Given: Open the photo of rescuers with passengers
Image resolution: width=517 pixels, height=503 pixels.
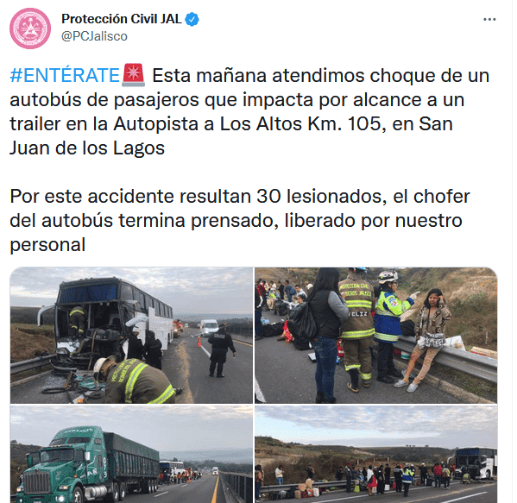Looking at the screenshot, I should [x=376, y=335].
